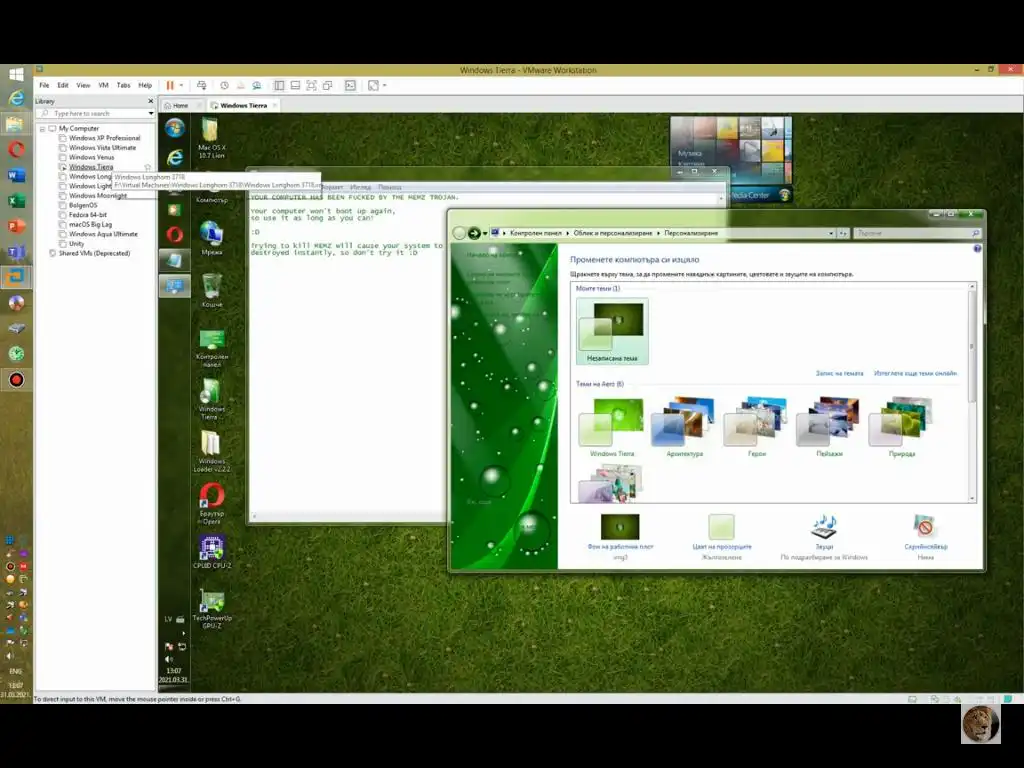
Task: Toggle the library sidebar view icon in toolbar
Action: 279,86
